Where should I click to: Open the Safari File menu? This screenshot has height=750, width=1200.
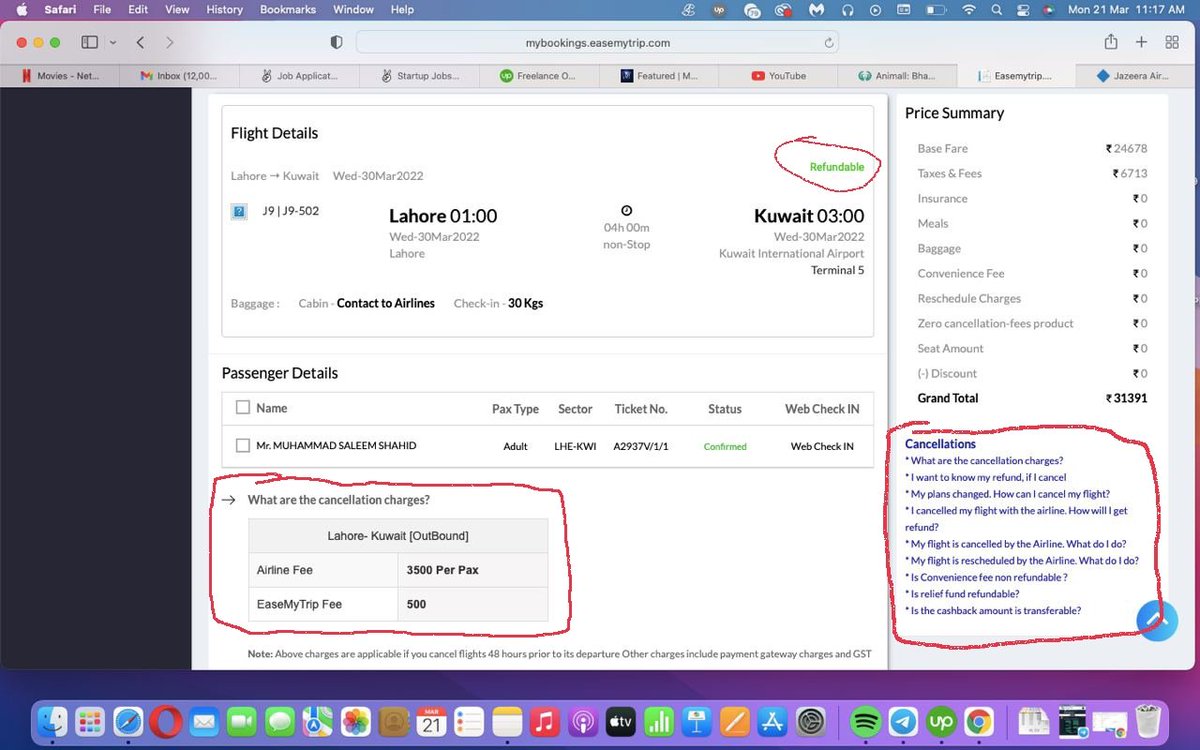click(102, 9)
